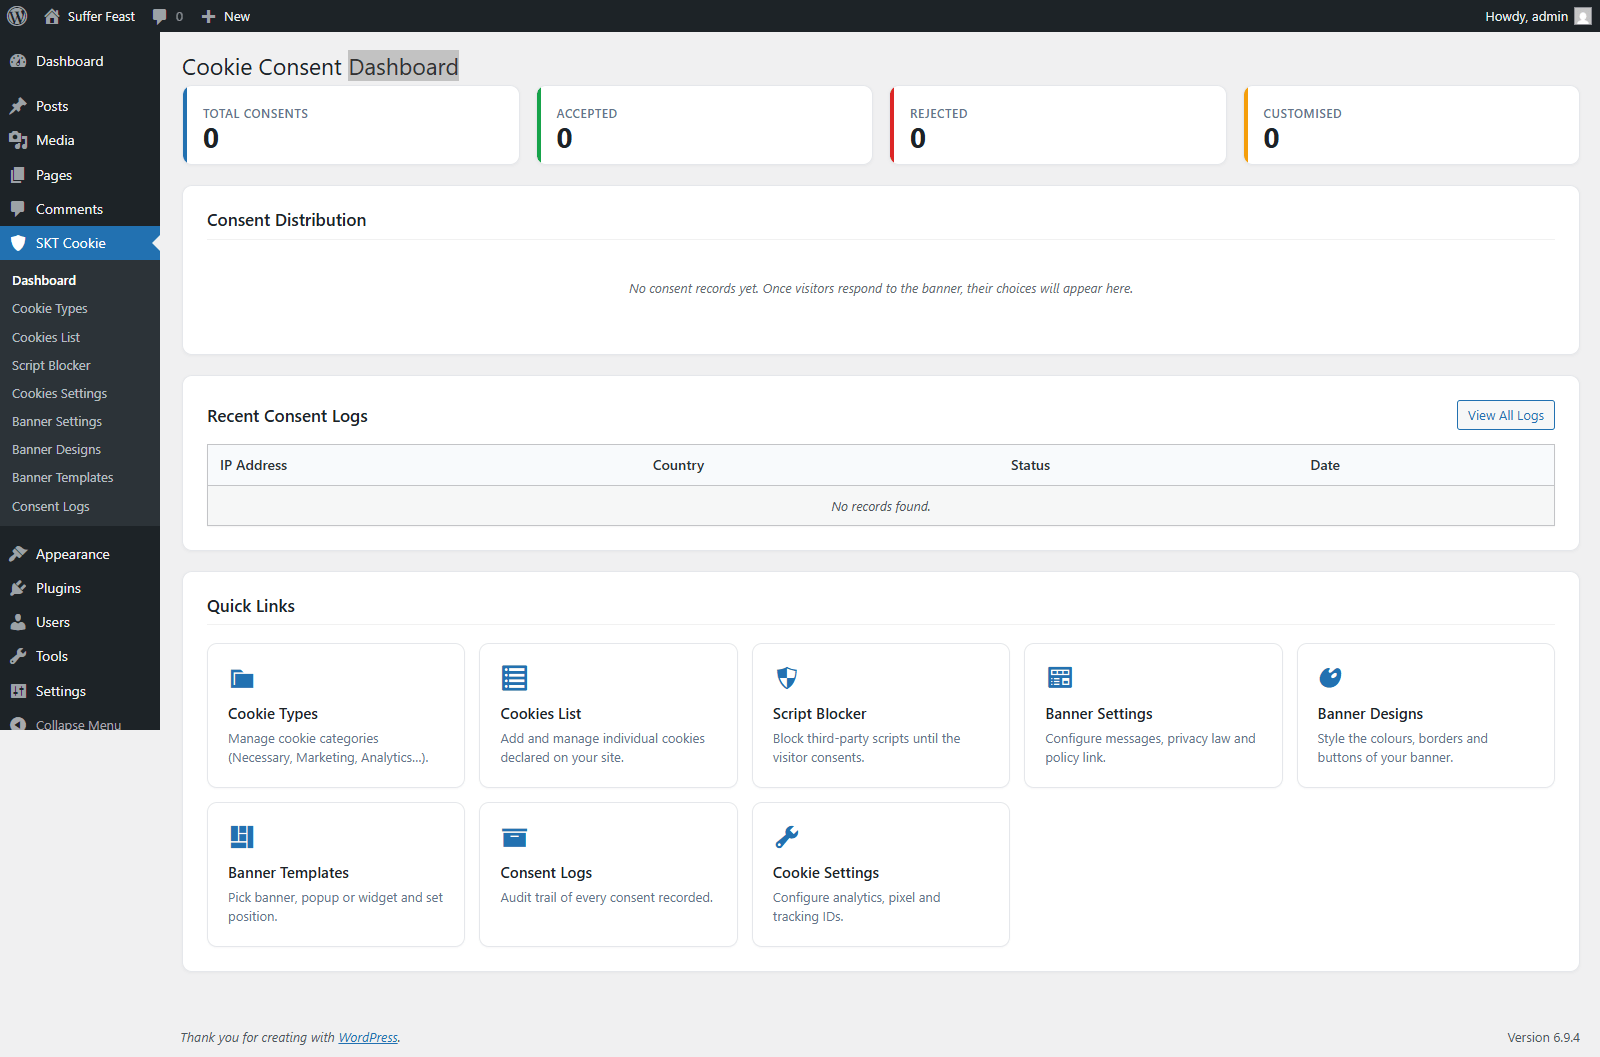Open Consent Logs from the sidebar submenu
The width and height of the screenshot is (1600, 1057).
tap(50, 506)
